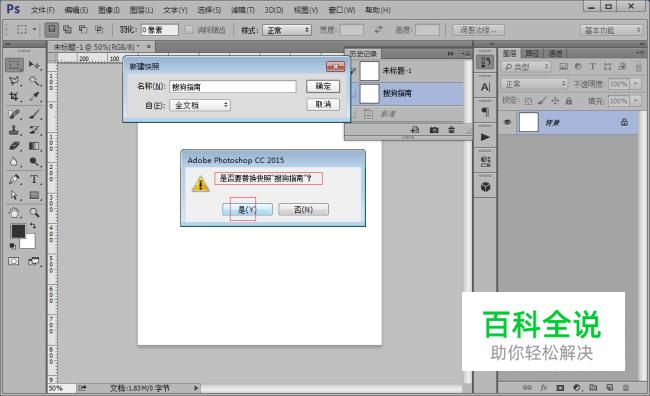Click create new document from state icon

[x=415, y=130]
